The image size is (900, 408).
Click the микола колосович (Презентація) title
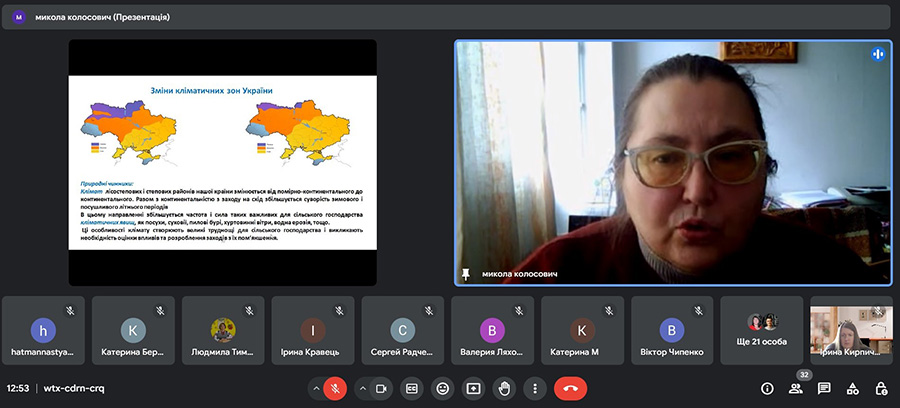coord(102,17)
